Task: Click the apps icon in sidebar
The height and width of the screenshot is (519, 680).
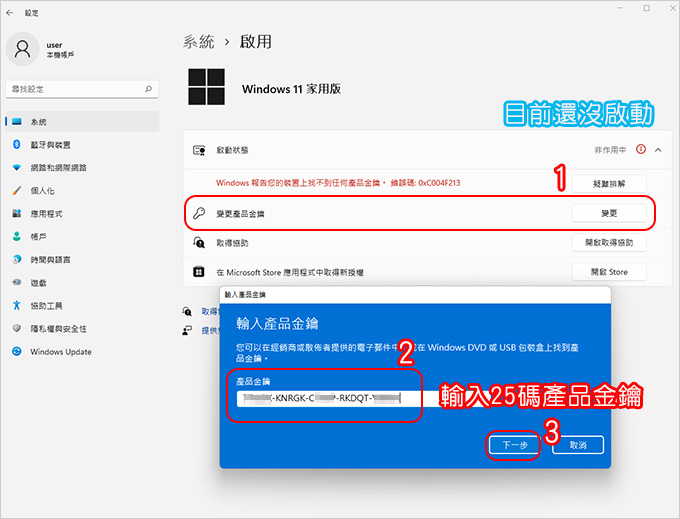Action: click(x=17, y=213)
